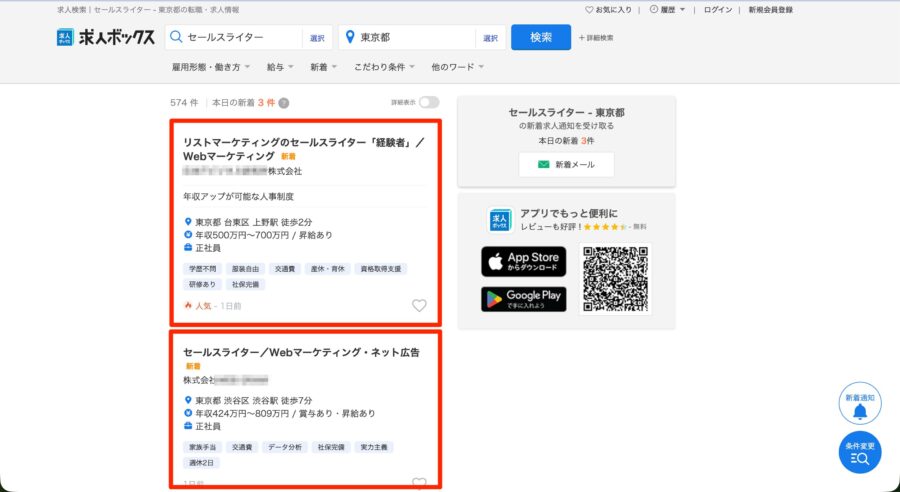The width and height of the screenshot is (900, 492).
Task: Click the help question mark next to 本日の新着
Action: click(284, 103)
